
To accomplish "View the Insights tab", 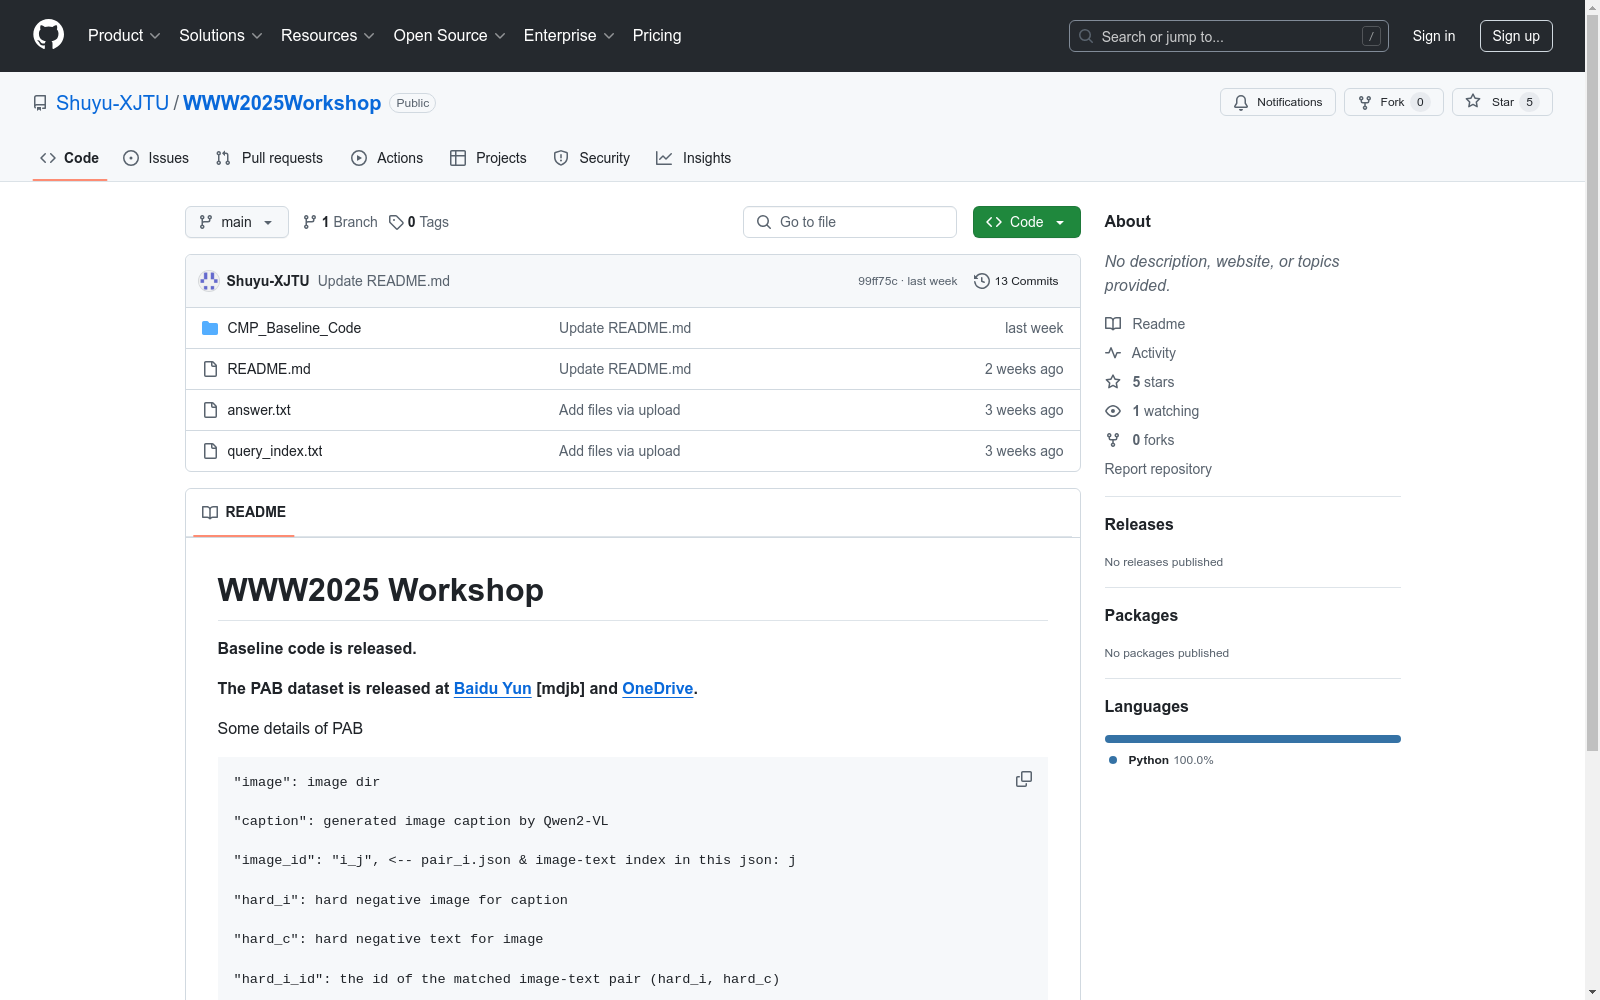I will click(x=694, y=158).
